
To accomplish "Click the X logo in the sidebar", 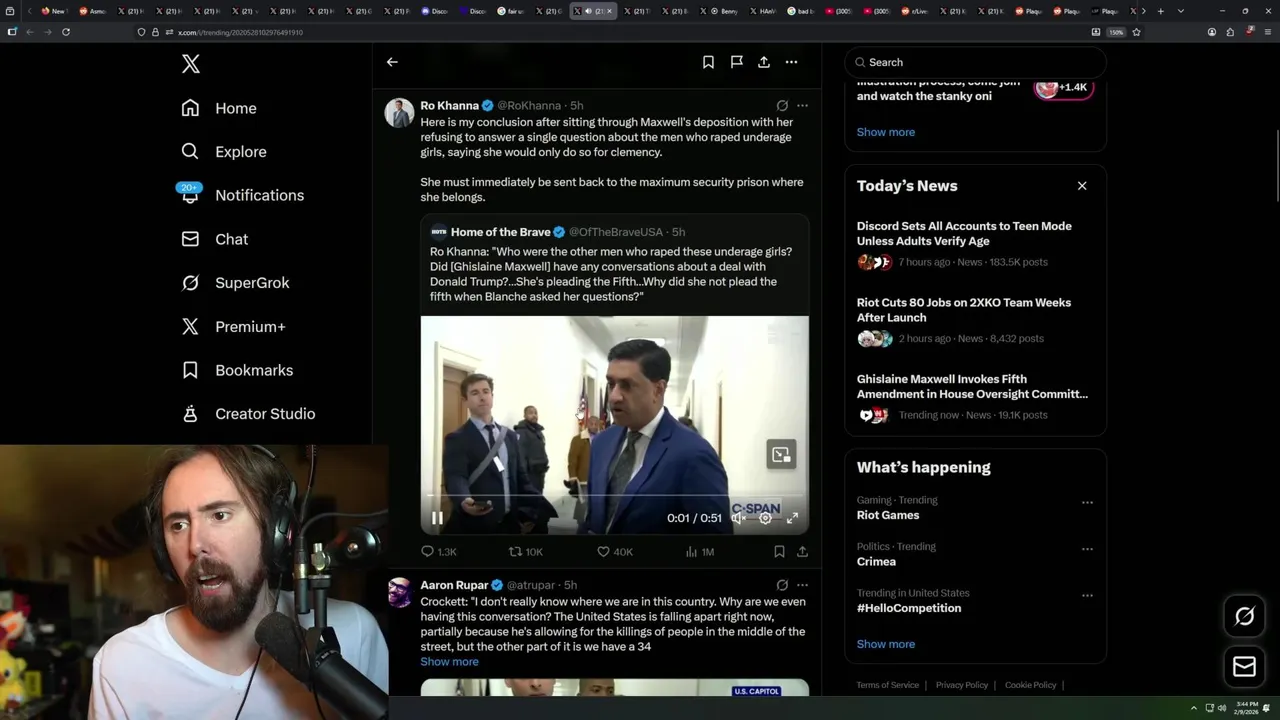I will [191, 64].
